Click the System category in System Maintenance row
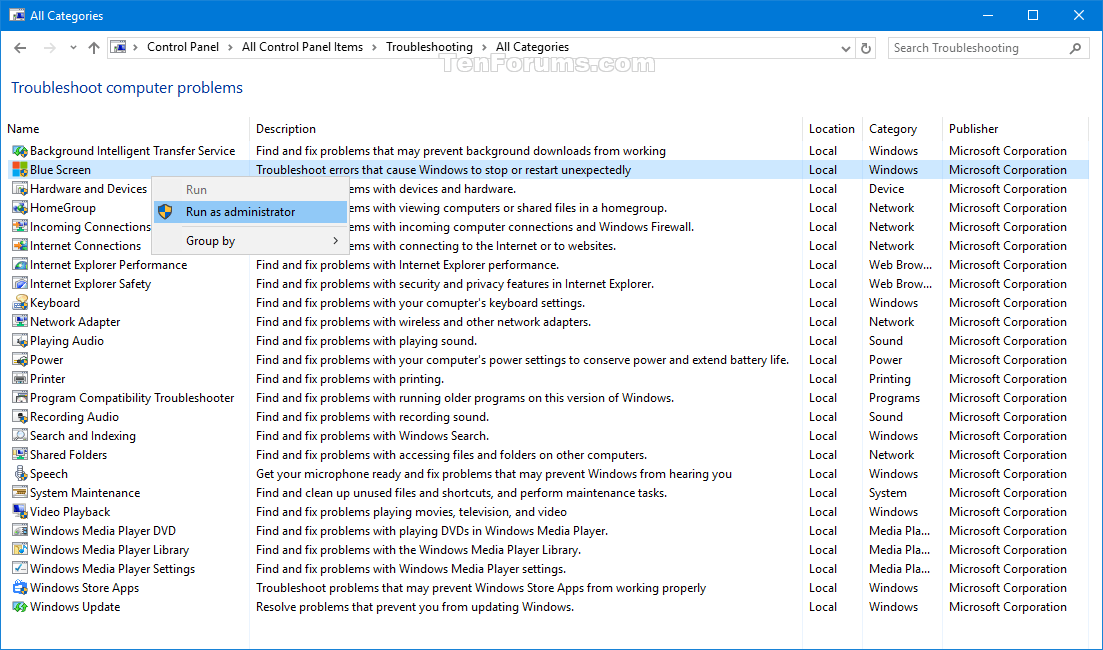Screen dimensions: 1103x650 [888, 492]
